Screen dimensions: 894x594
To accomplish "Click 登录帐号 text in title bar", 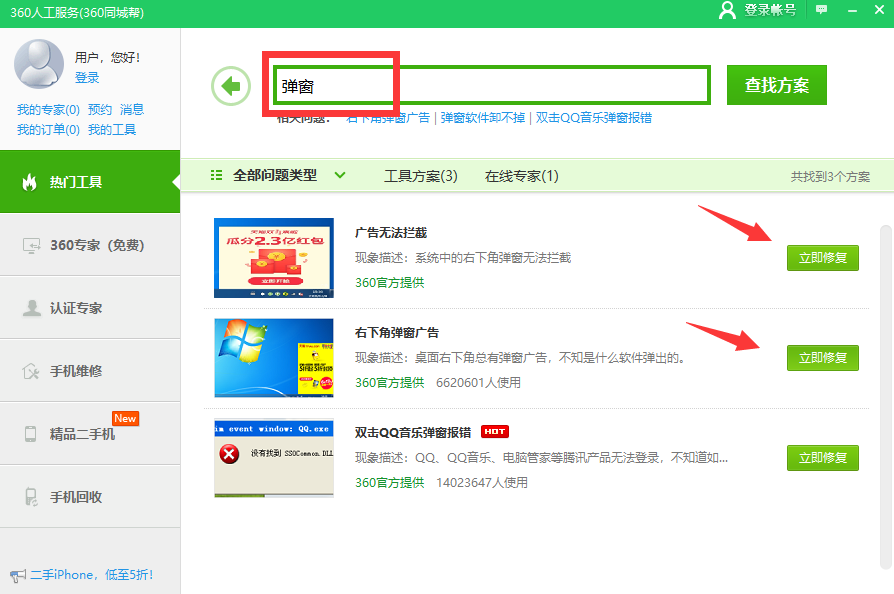I will click(770, 10).
